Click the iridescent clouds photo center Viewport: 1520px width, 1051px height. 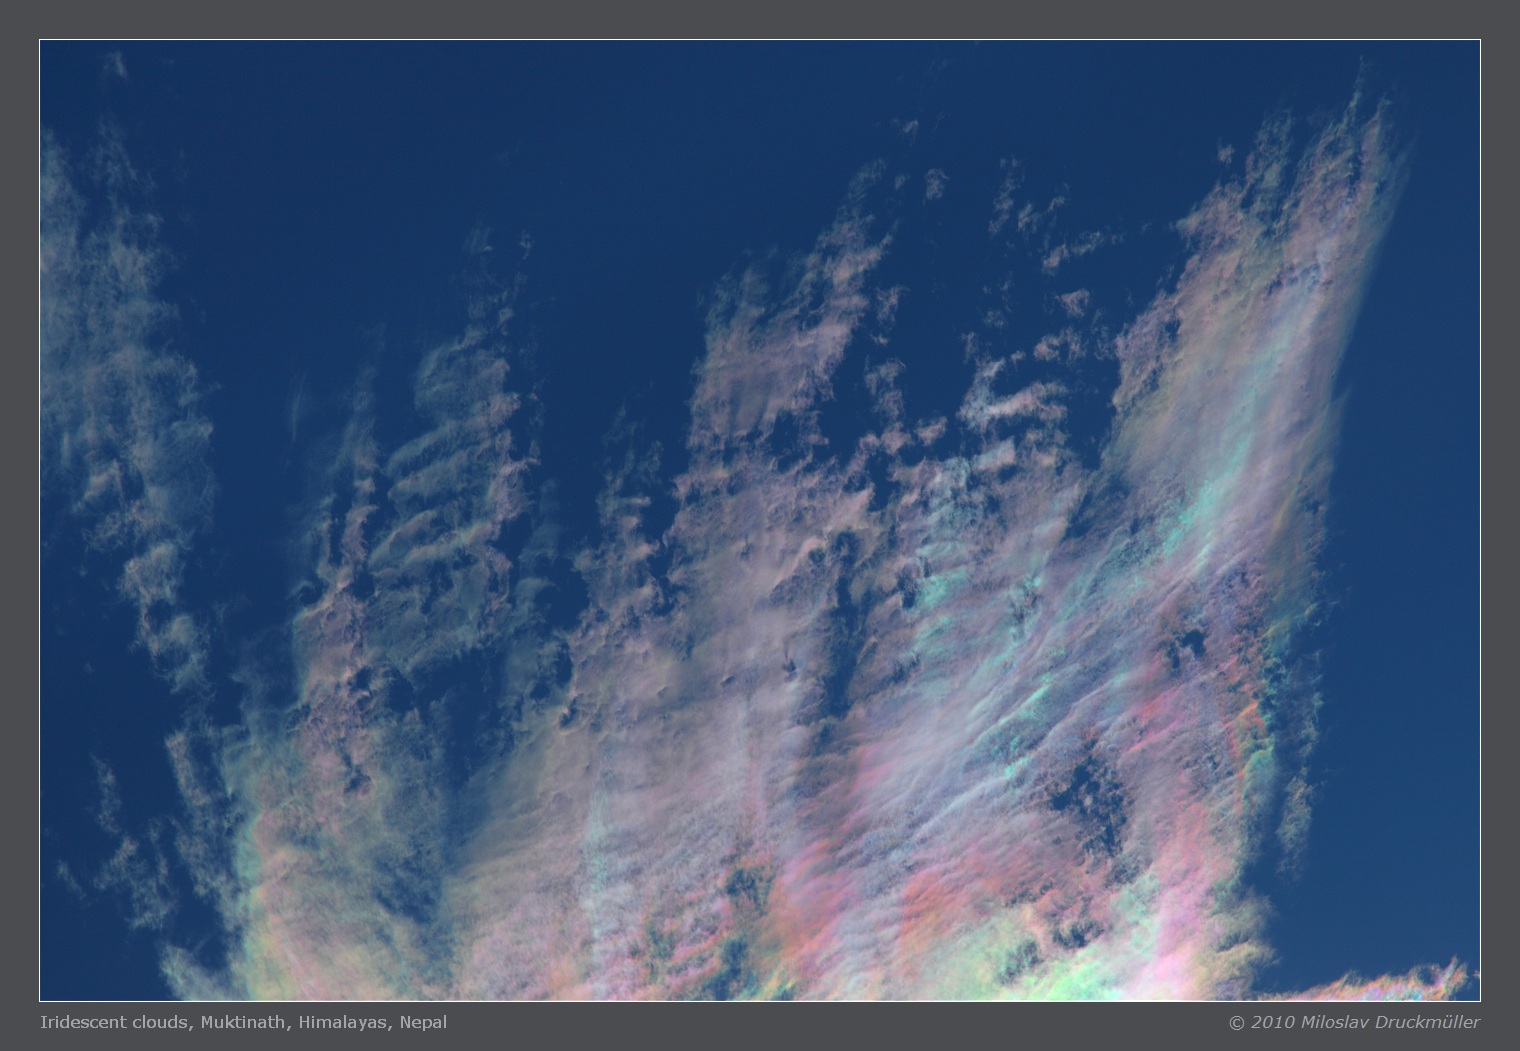(x=760, y=520)
